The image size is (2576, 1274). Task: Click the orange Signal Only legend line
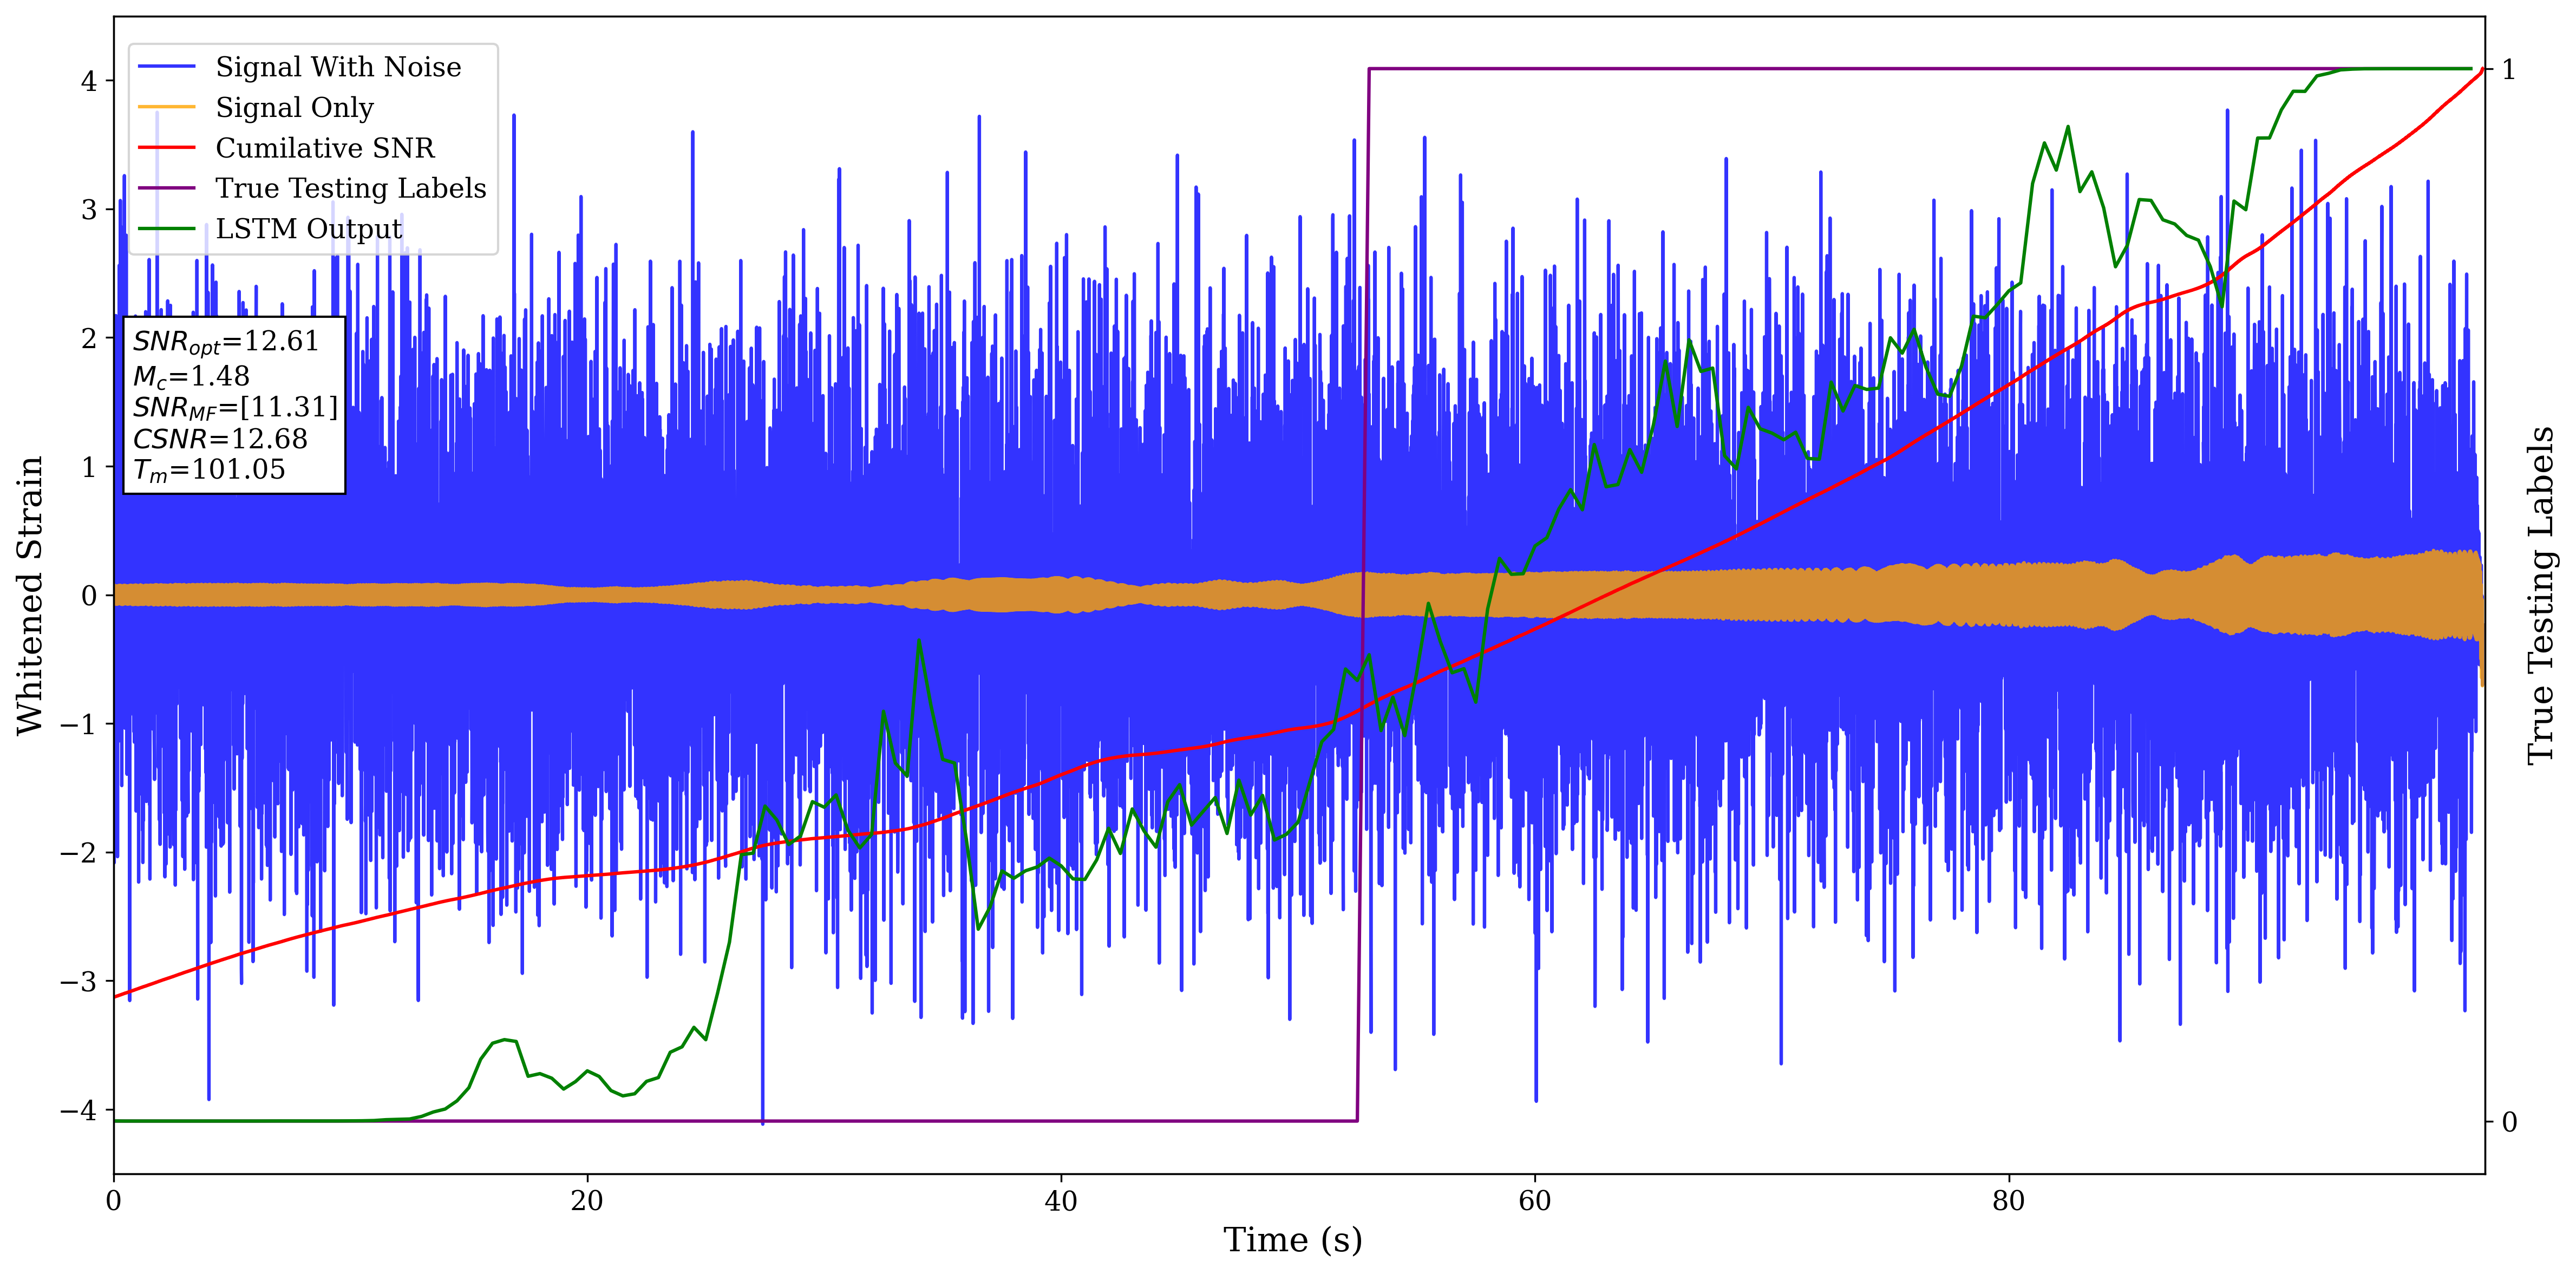(x=166, y=107)
